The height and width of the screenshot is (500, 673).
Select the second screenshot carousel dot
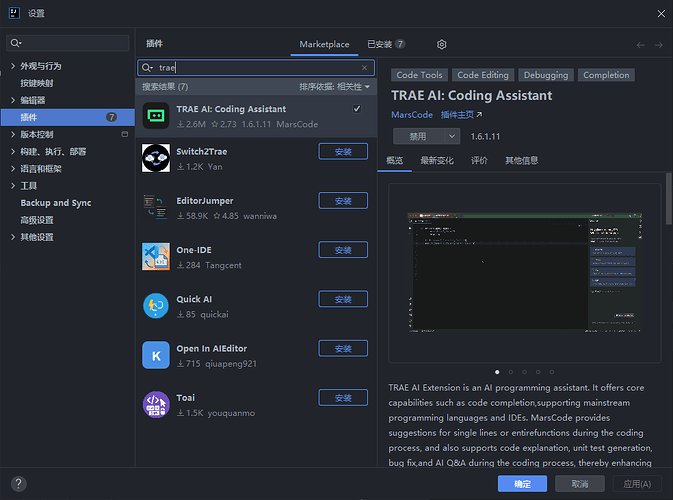[x=511, y=372]
